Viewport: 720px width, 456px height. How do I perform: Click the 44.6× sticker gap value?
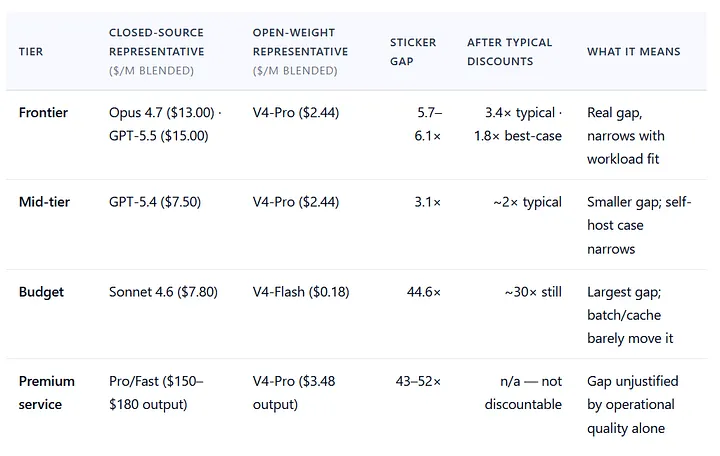pyautogui.click(x=423, y=292)
